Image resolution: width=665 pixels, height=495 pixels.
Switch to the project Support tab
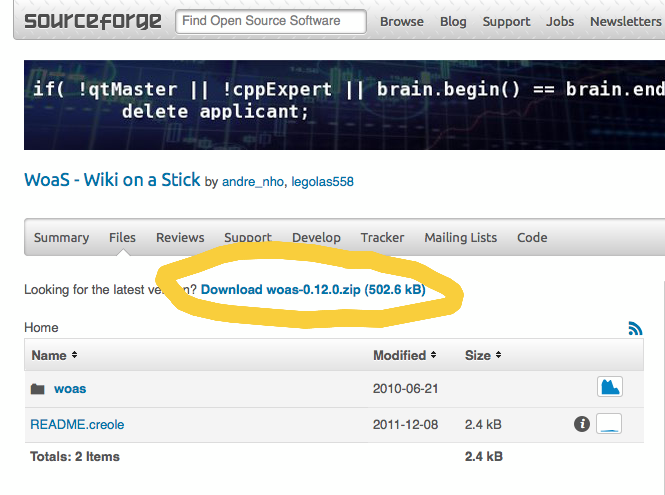coord(248,238)
